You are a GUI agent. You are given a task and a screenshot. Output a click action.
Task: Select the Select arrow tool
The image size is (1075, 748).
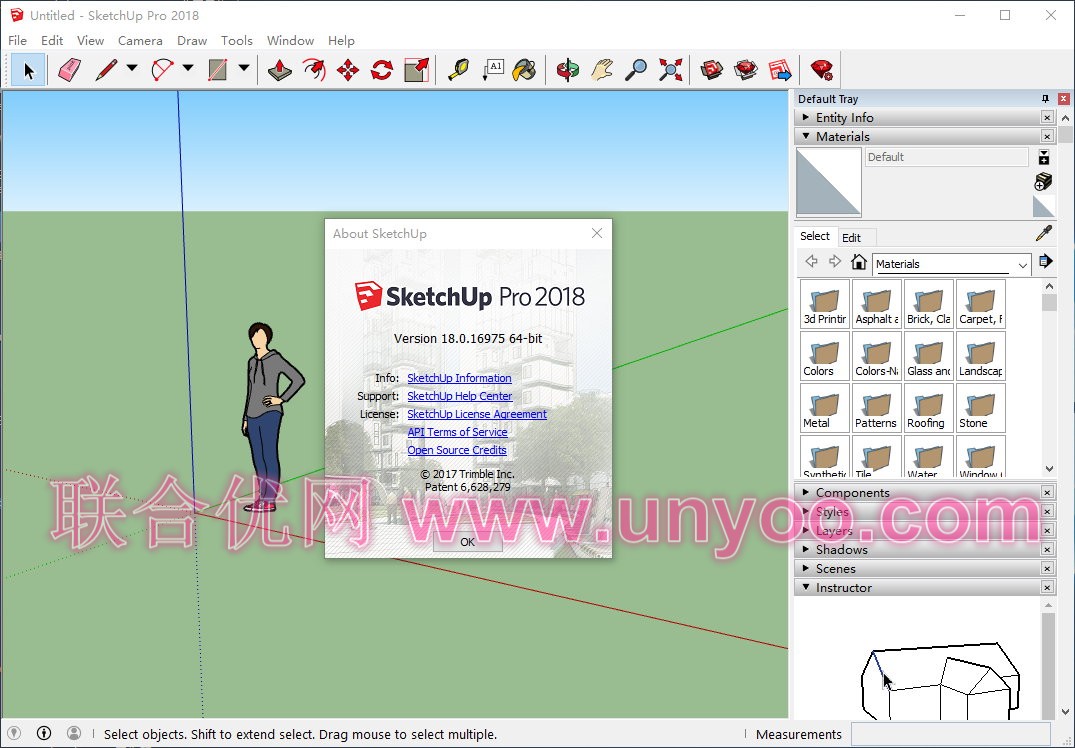28,70
